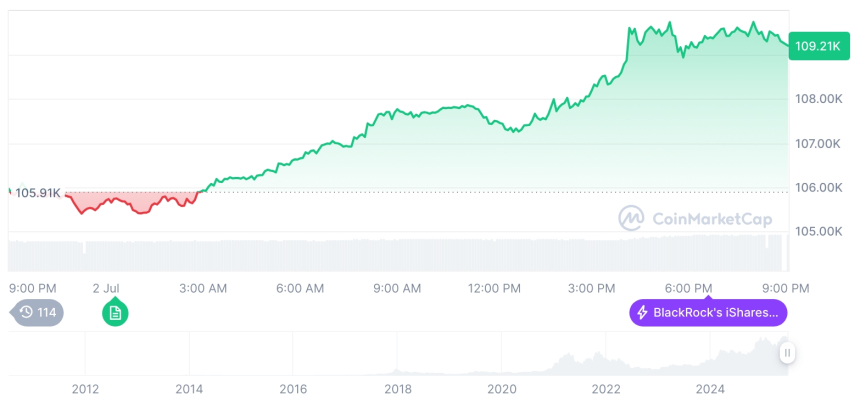The height and width of the screenshot is (401, 860).
Task: Click the 105.00K price axis label
Action: click(817, 231)
